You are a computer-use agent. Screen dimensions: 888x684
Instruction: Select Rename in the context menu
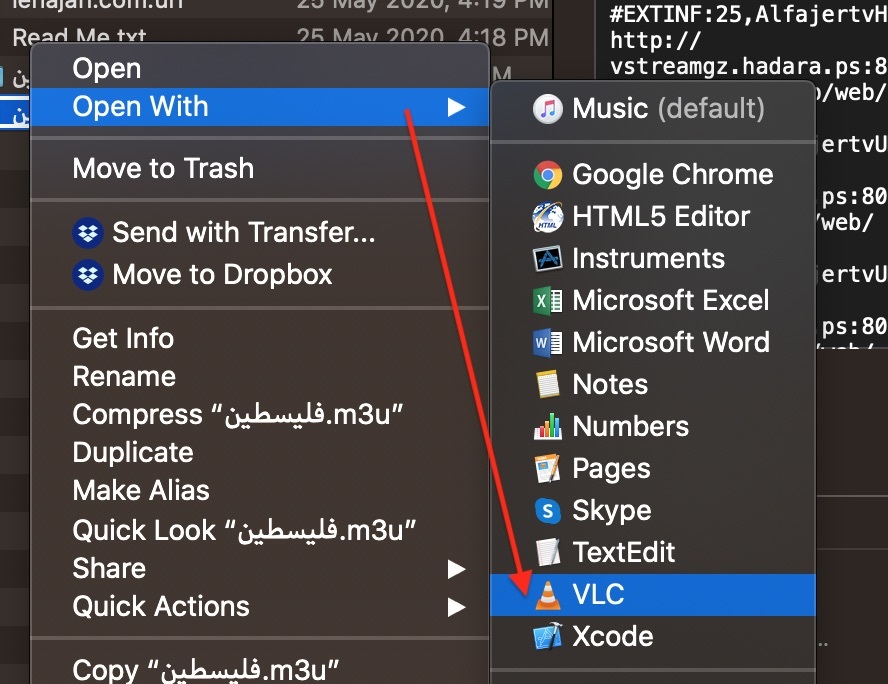tap(124, 377)
